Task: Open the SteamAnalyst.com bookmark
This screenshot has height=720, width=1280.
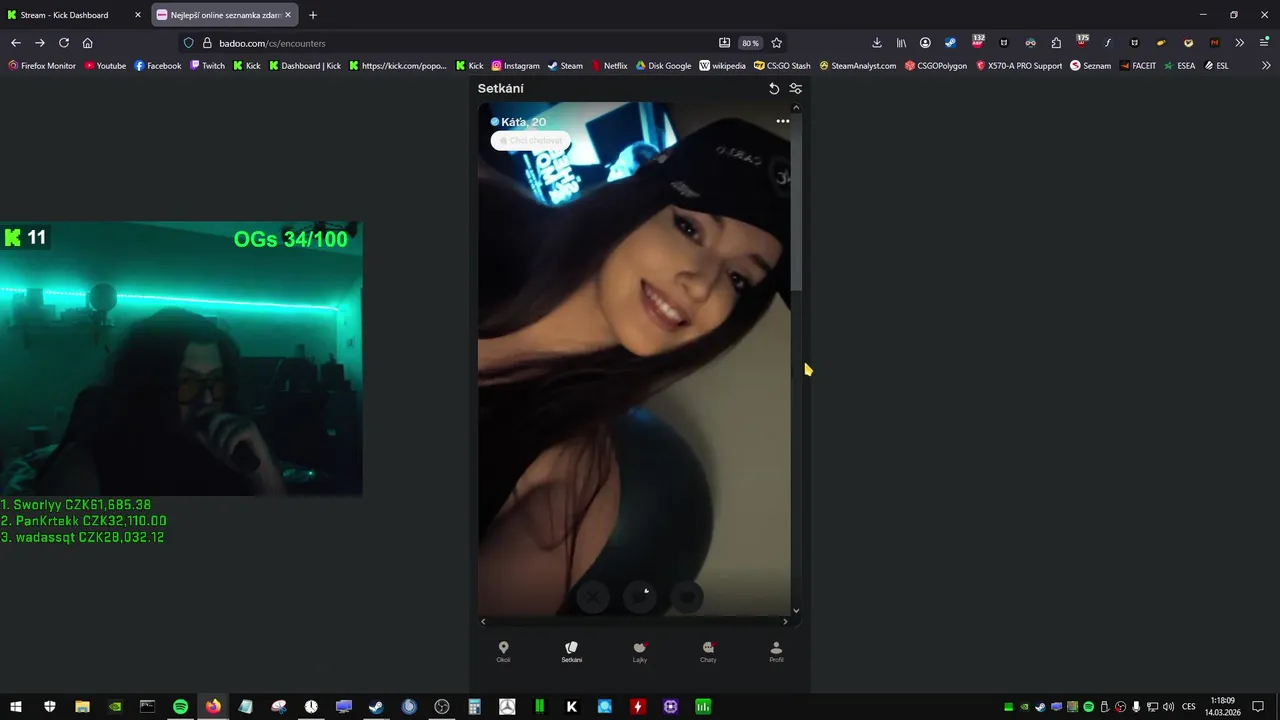Action: (858, 66)
